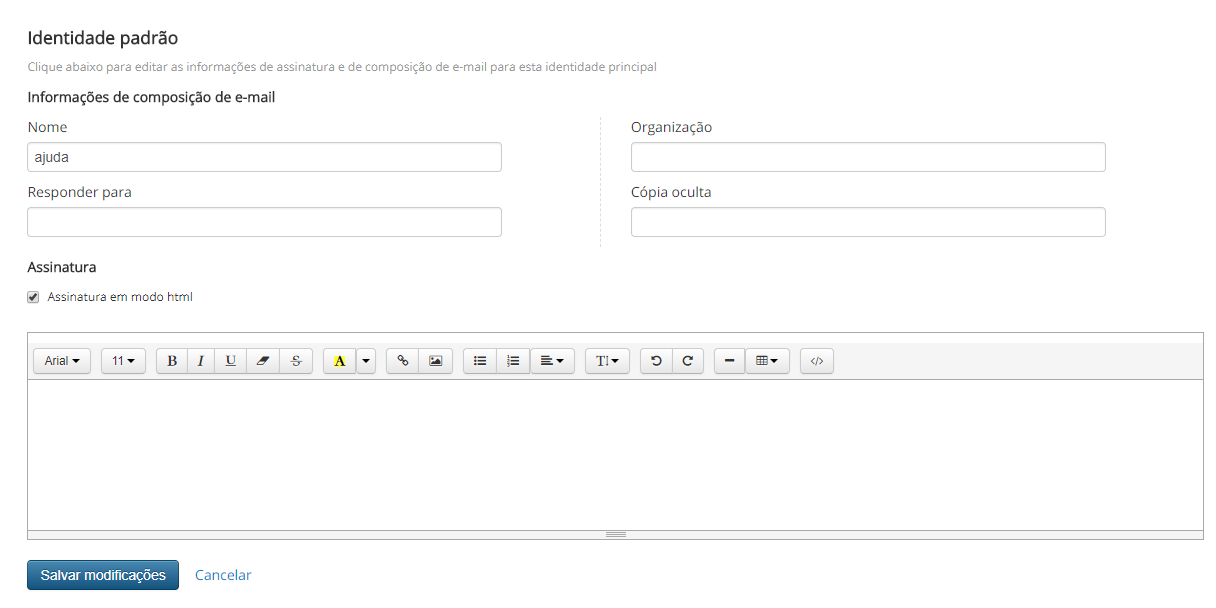Uncheck 'Assinatura em modo html' checkbox

33,297
